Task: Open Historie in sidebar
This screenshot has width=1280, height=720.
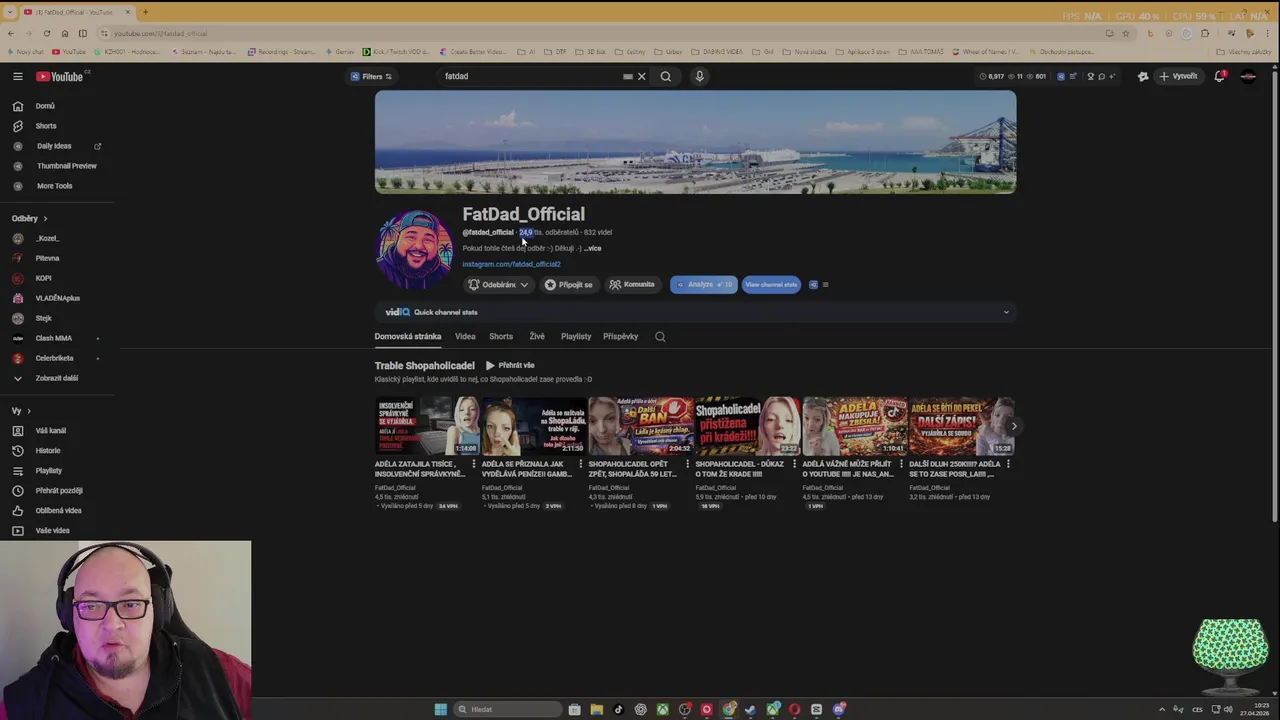Action: click(47, 451)
